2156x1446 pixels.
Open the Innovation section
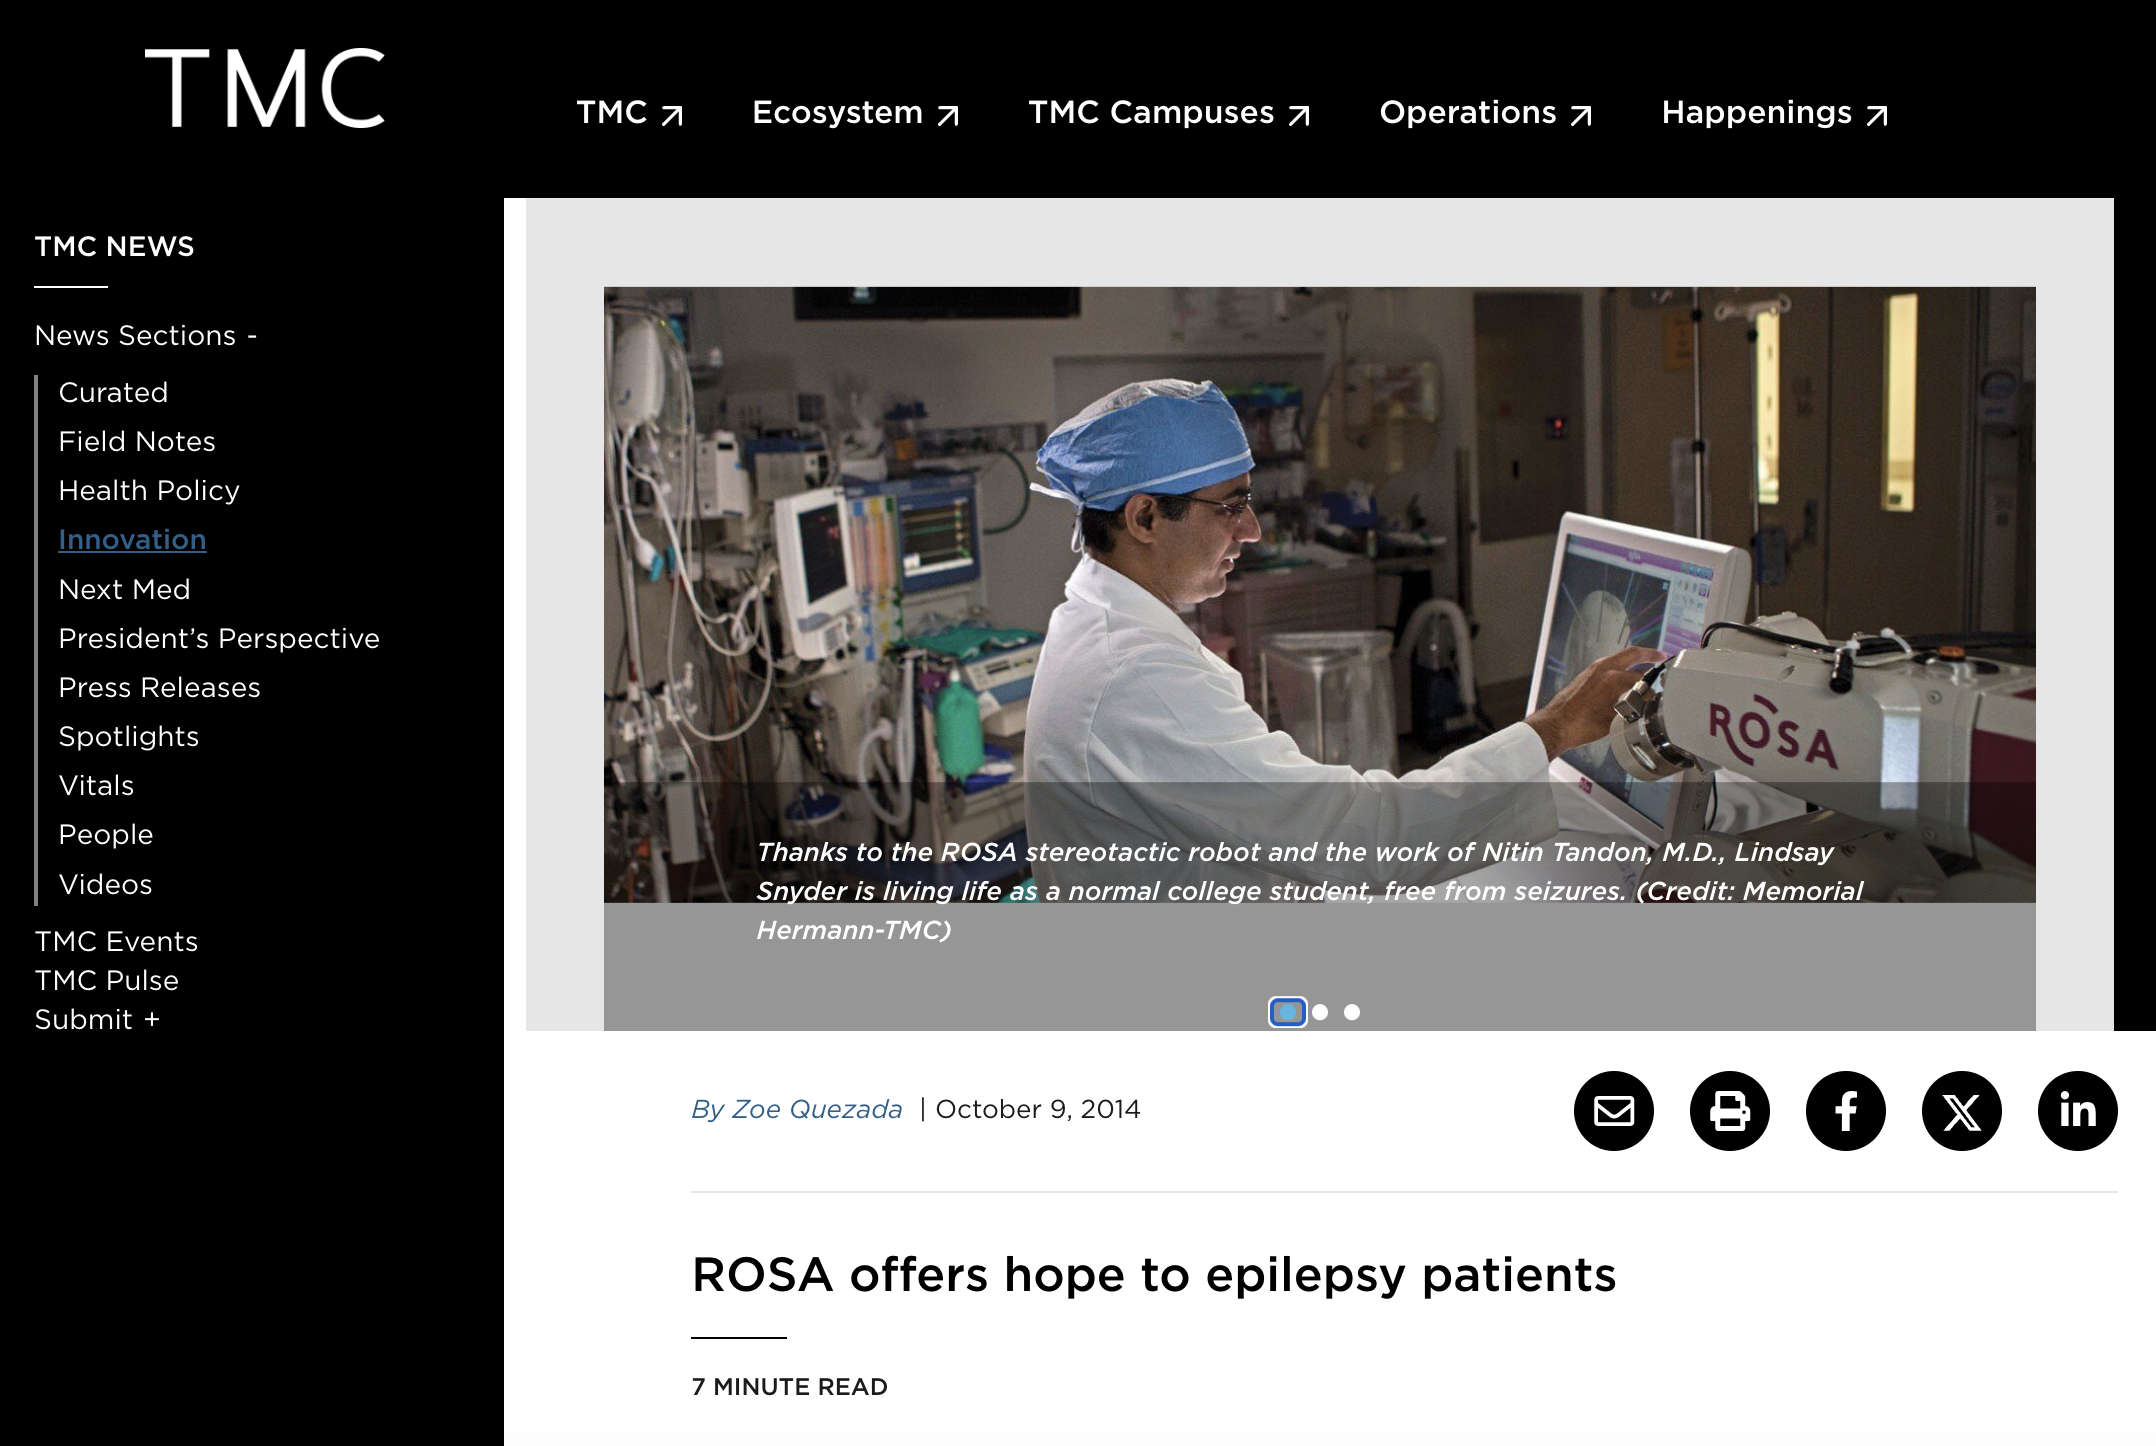132,539
